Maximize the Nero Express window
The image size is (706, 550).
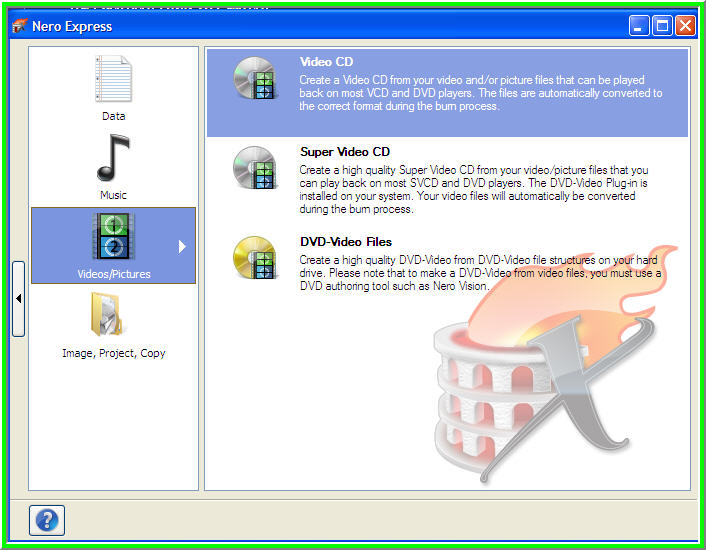(662, 26)
